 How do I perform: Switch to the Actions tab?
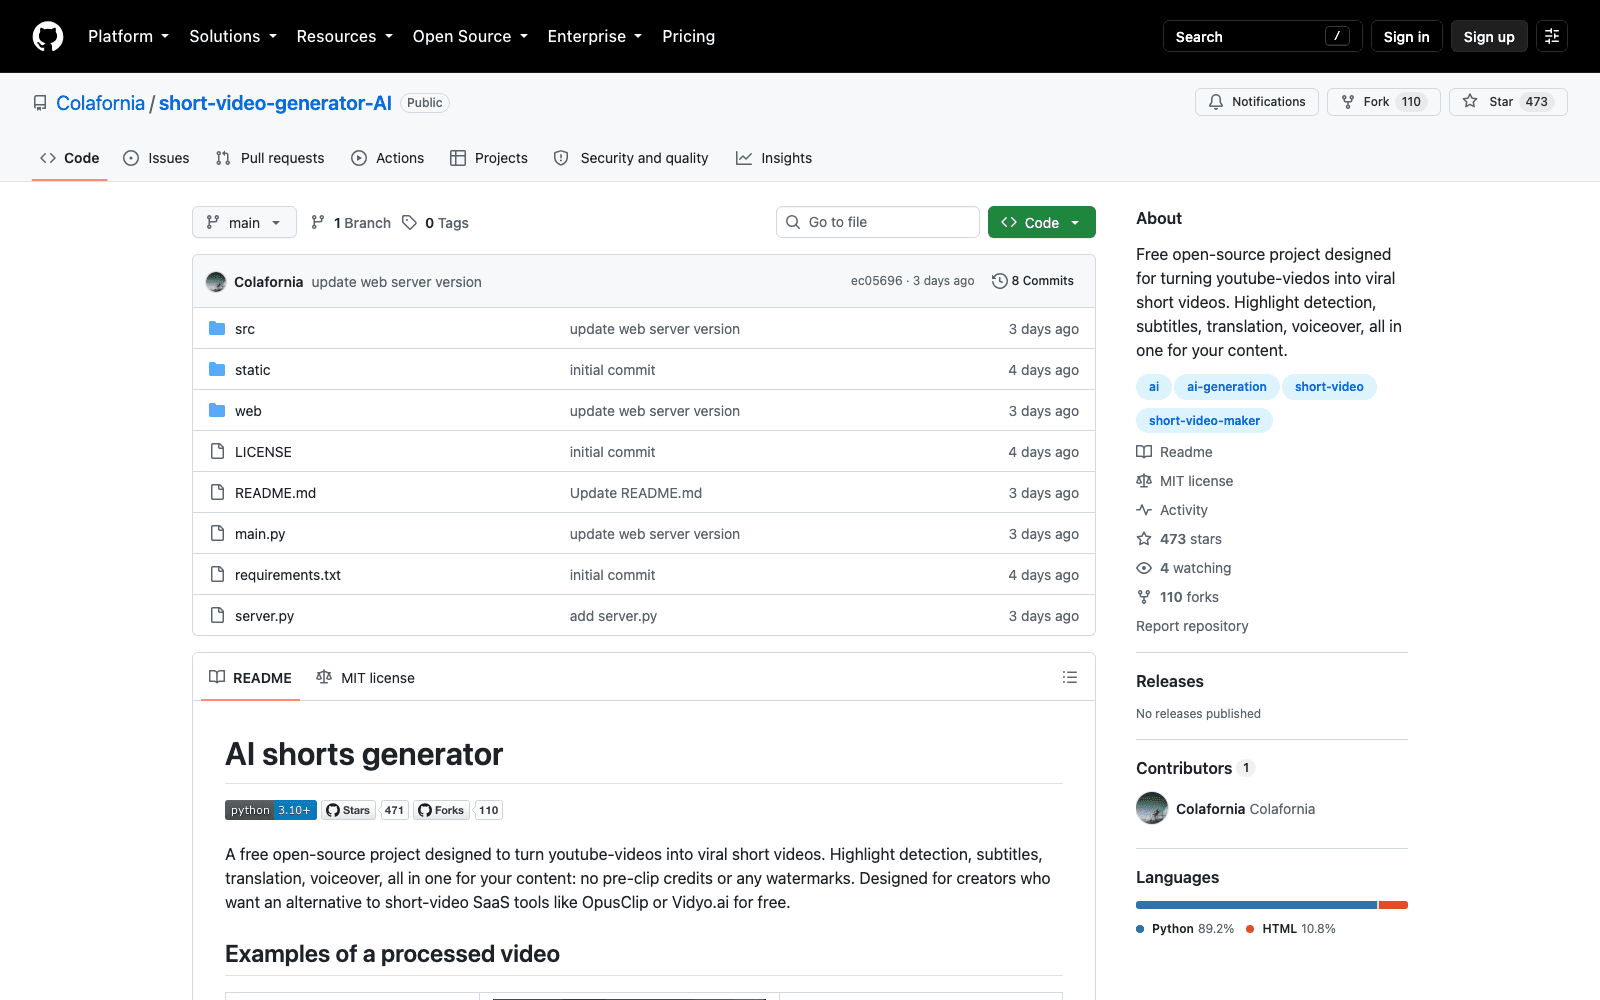[x=388, y=158]
